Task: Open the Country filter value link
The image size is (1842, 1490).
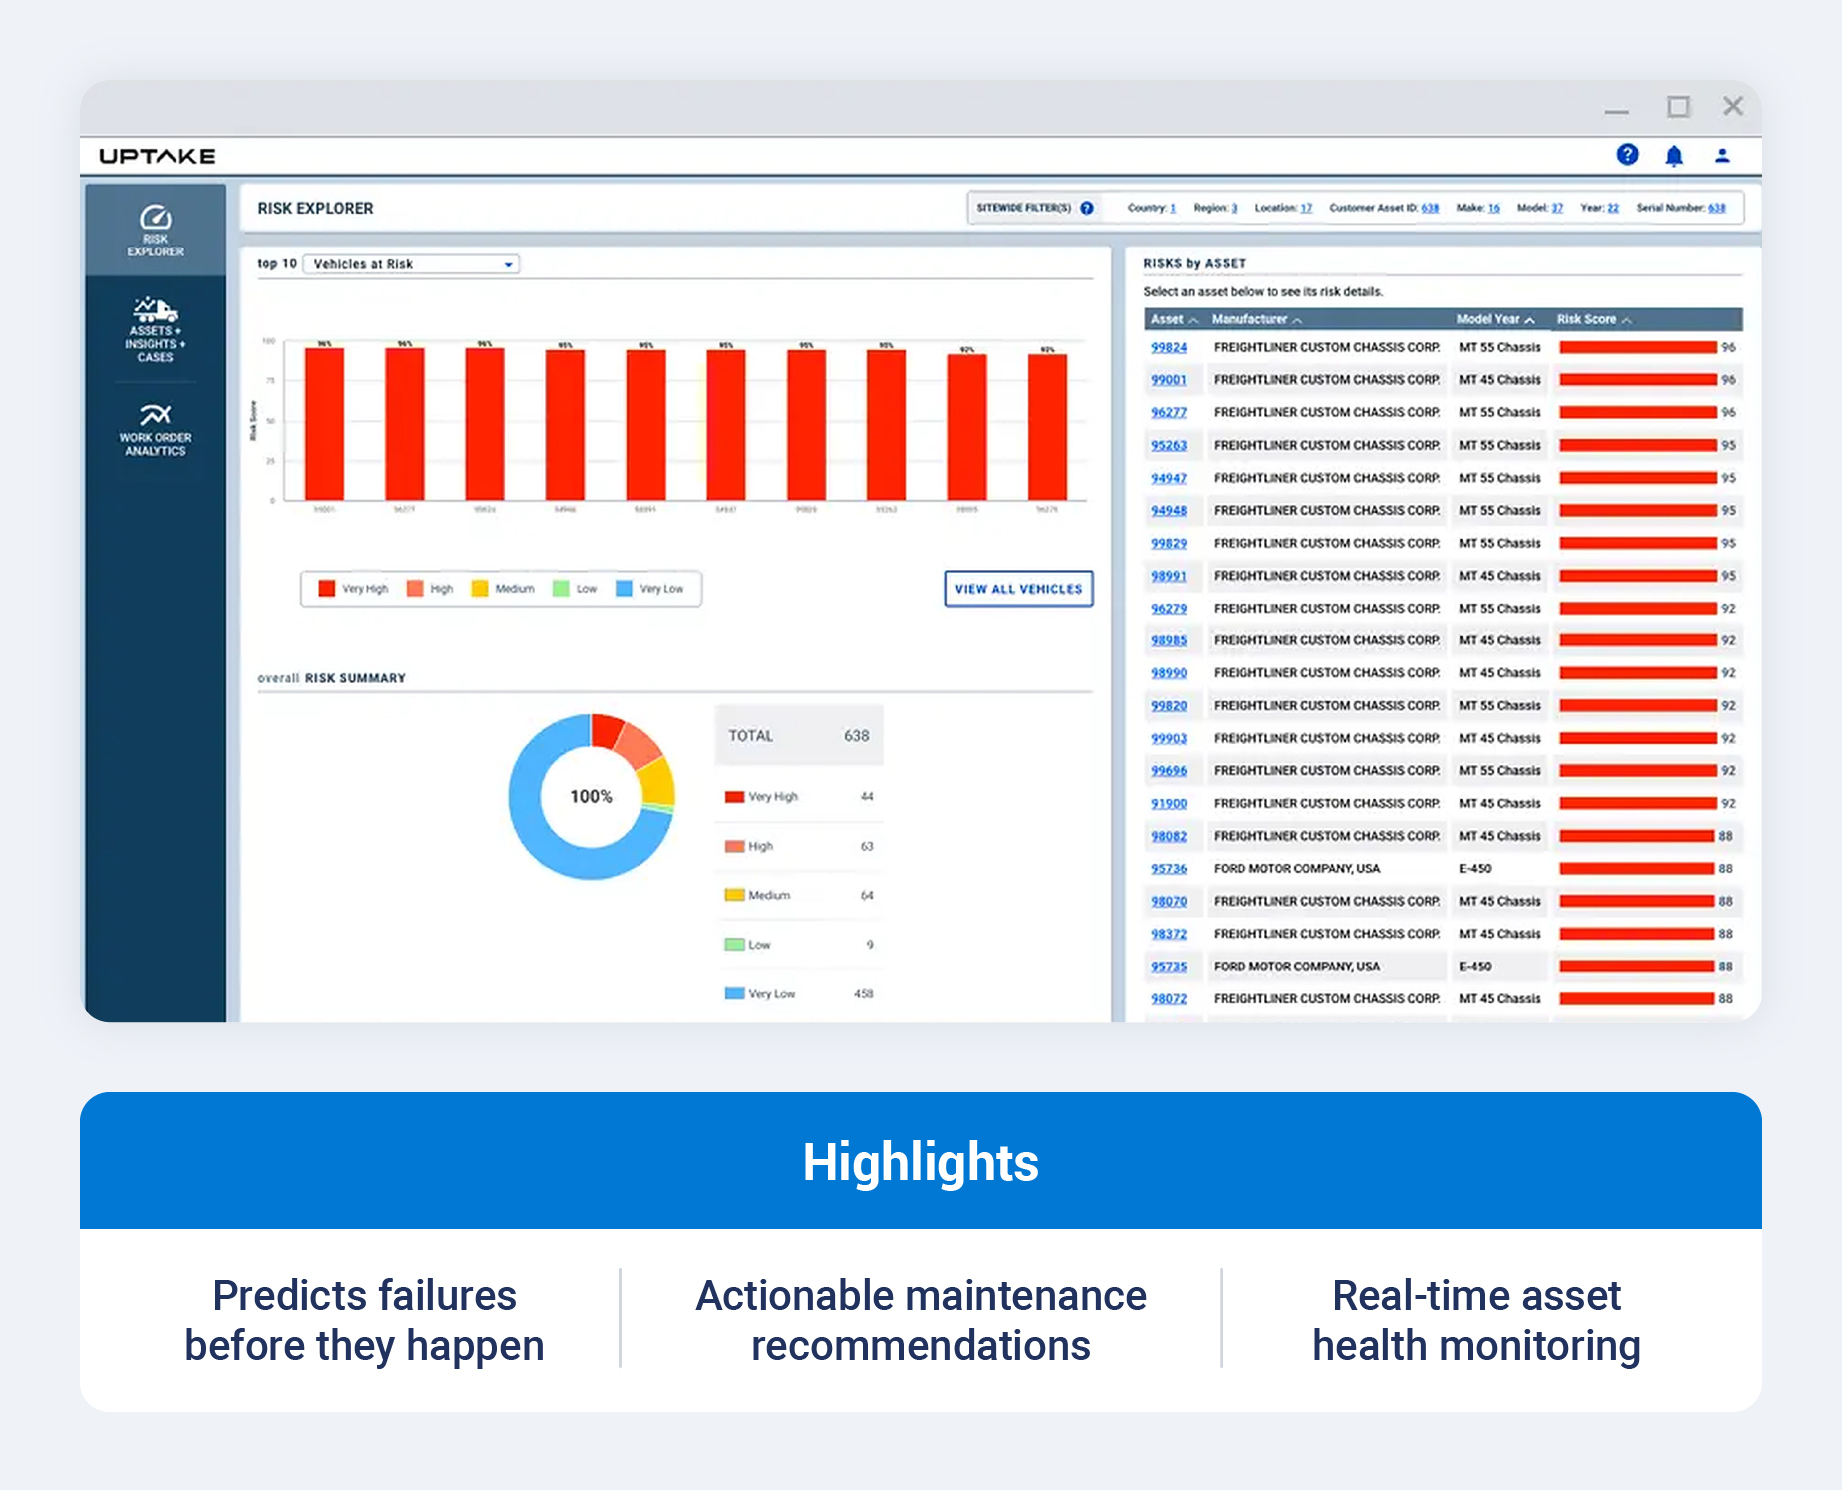Action: coord(1173,208)
